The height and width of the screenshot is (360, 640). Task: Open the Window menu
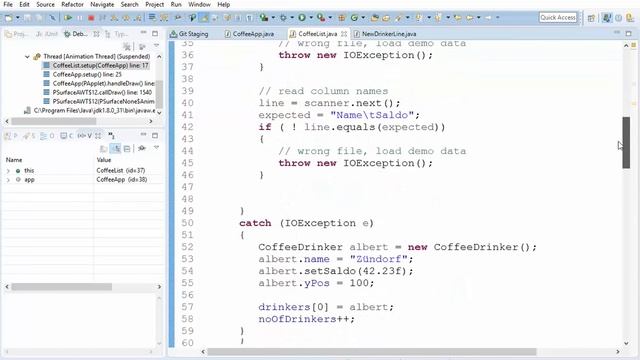[199, 4]
